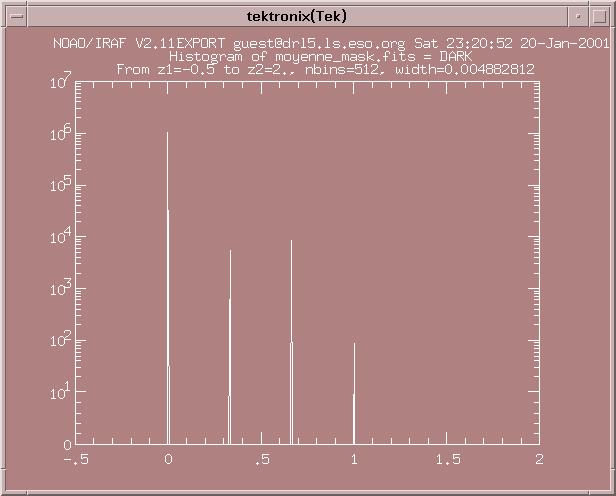Click the .5 label on x-axis
The width and height of the screenshot is (616, 496).
point(261,459)
